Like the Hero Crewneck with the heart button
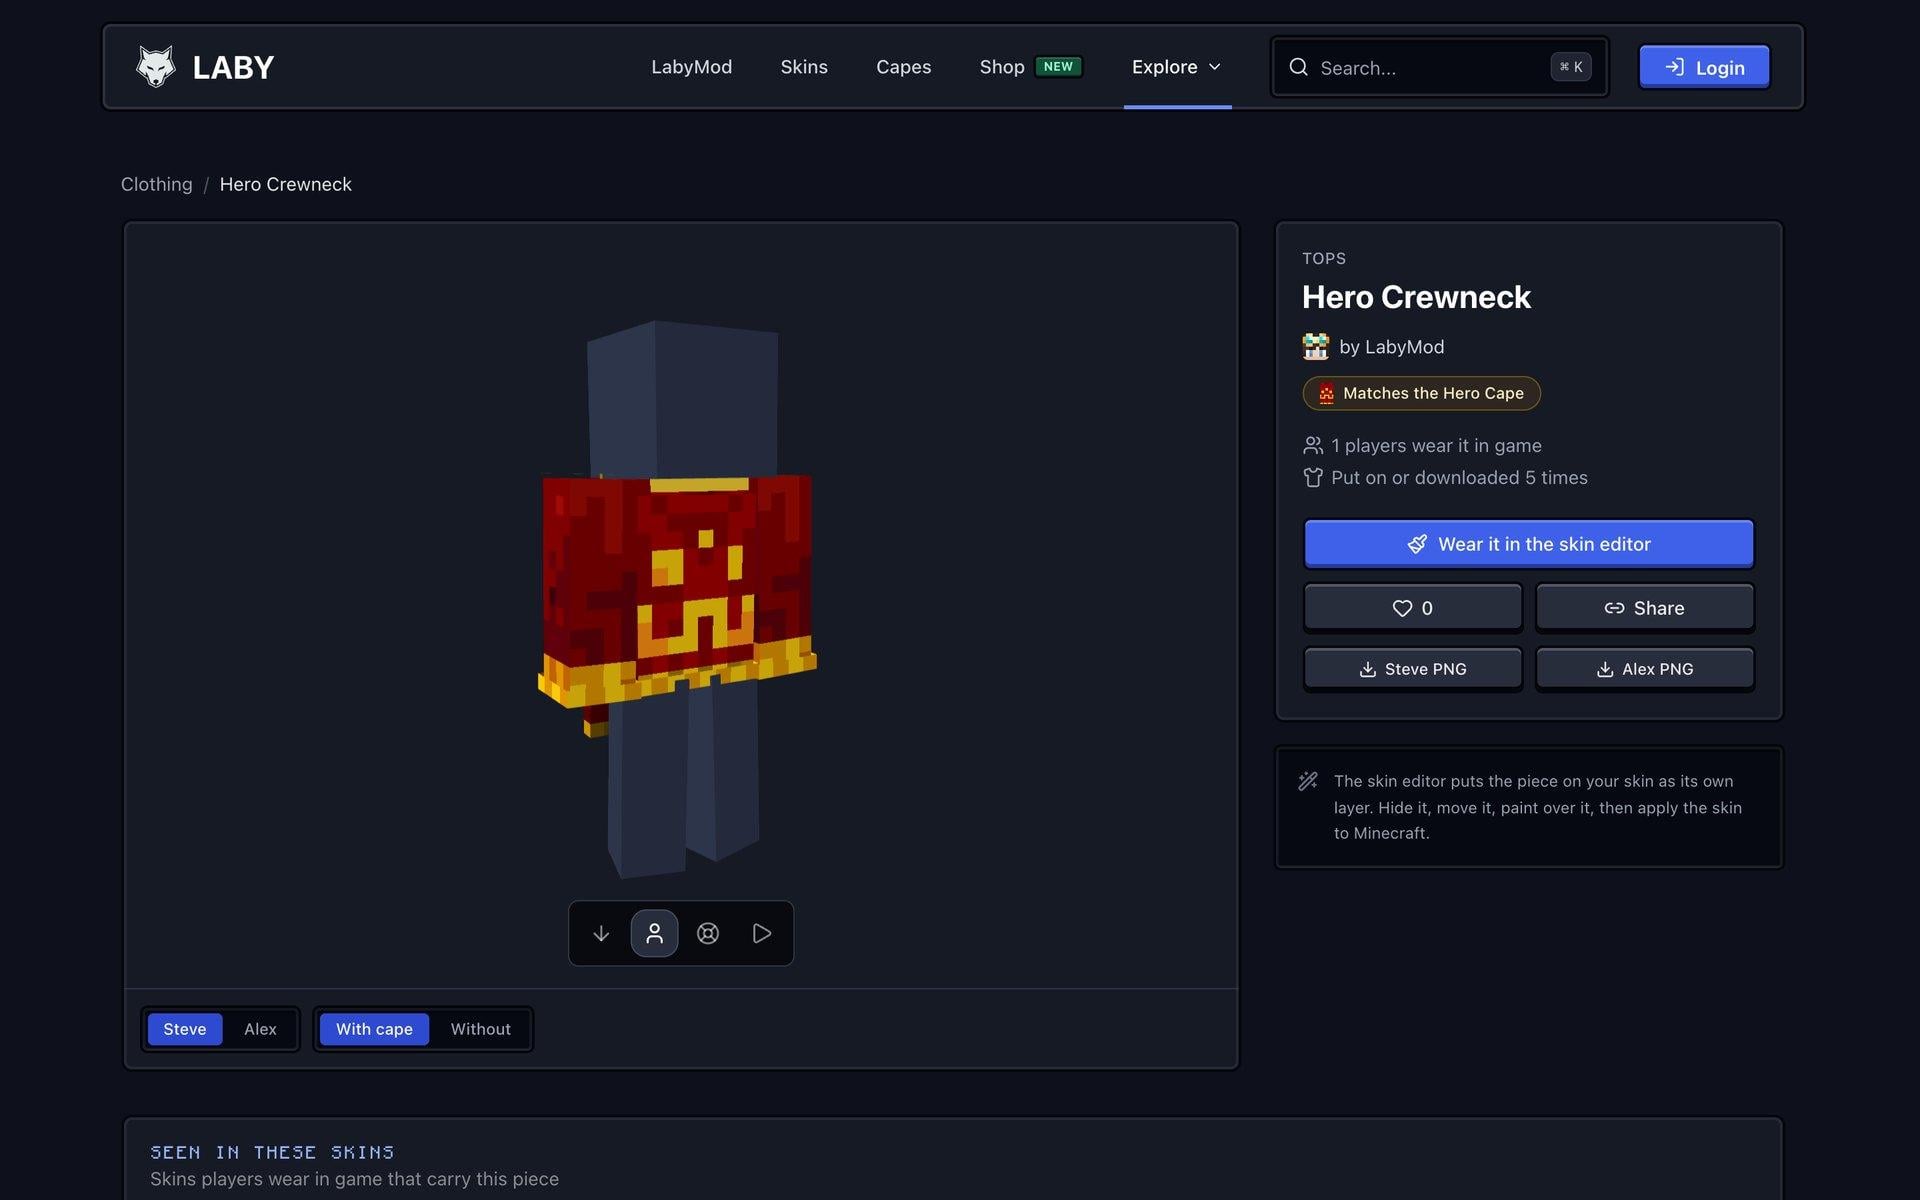The width and height of the screenshot is (1920, 1200). [x=1413, y=608]
